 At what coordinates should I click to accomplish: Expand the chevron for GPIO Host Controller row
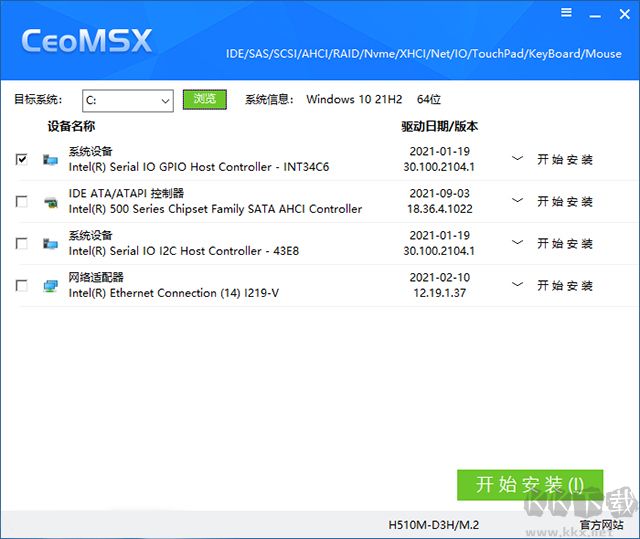[x=517, y=158]
